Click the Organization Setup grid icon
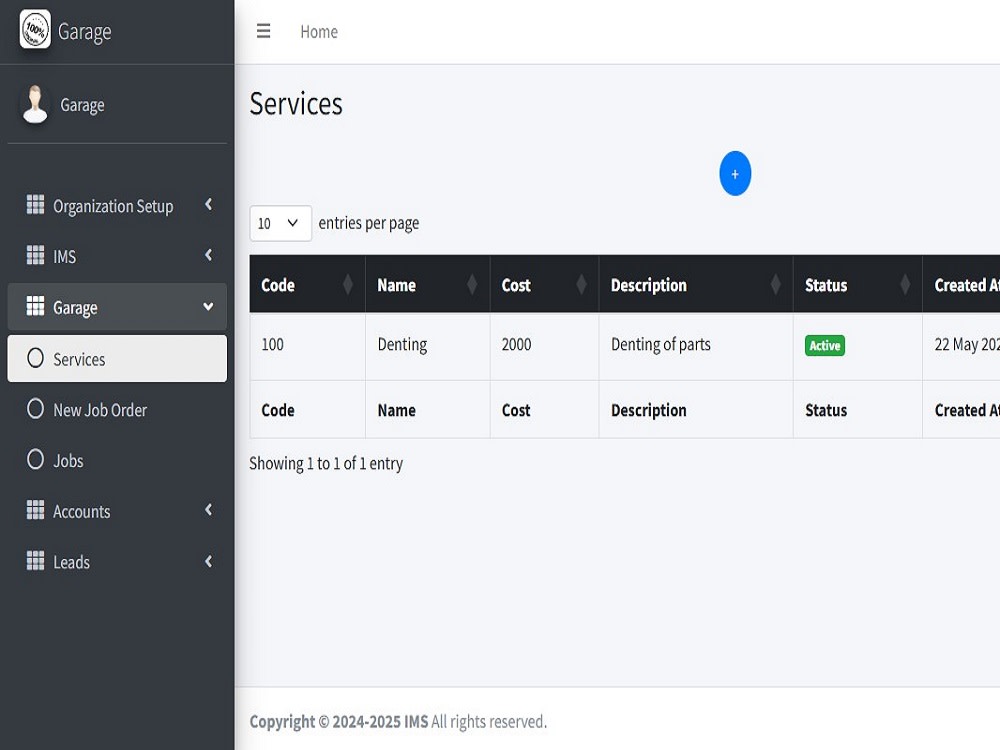The height and width of the screenshot is (750, 1000). (35, 205)
